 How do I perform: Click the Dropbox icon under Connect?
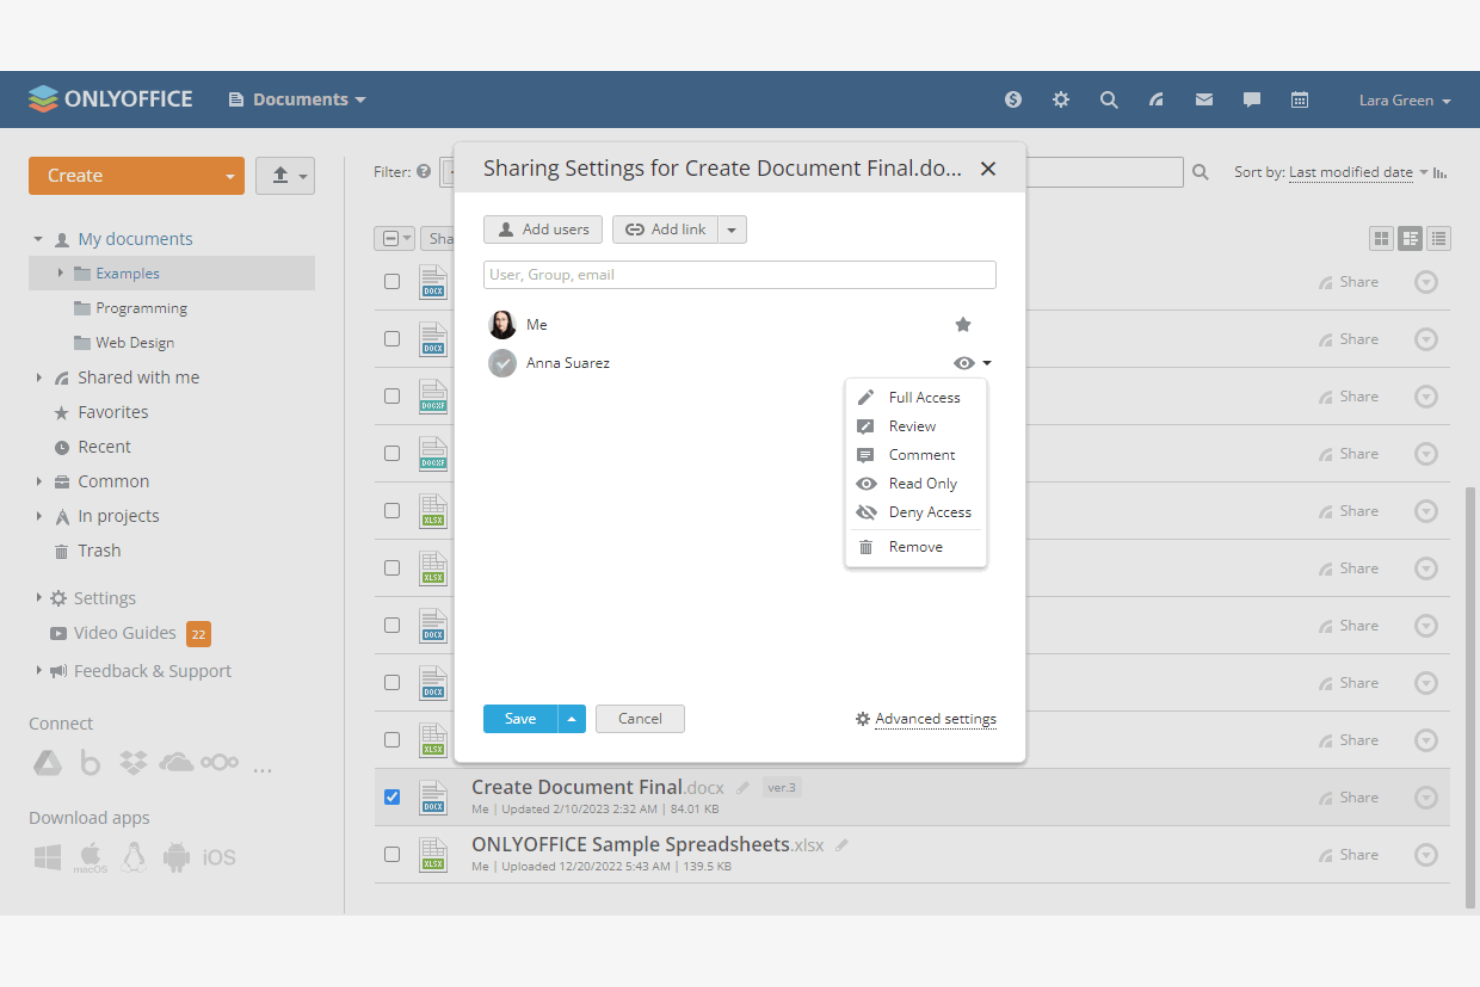133,761
